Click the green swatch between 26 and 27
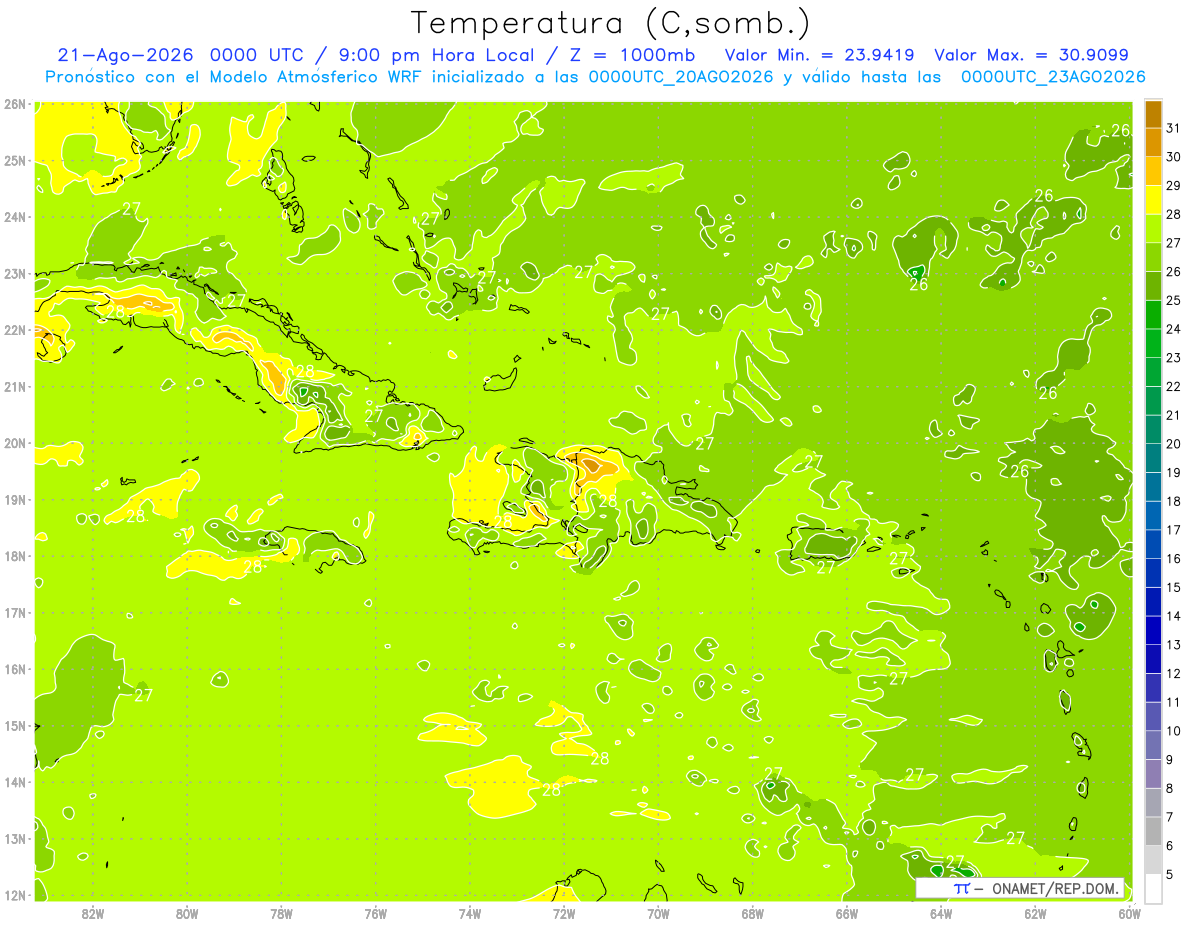1200x927 pixels. pos(1153,257)
